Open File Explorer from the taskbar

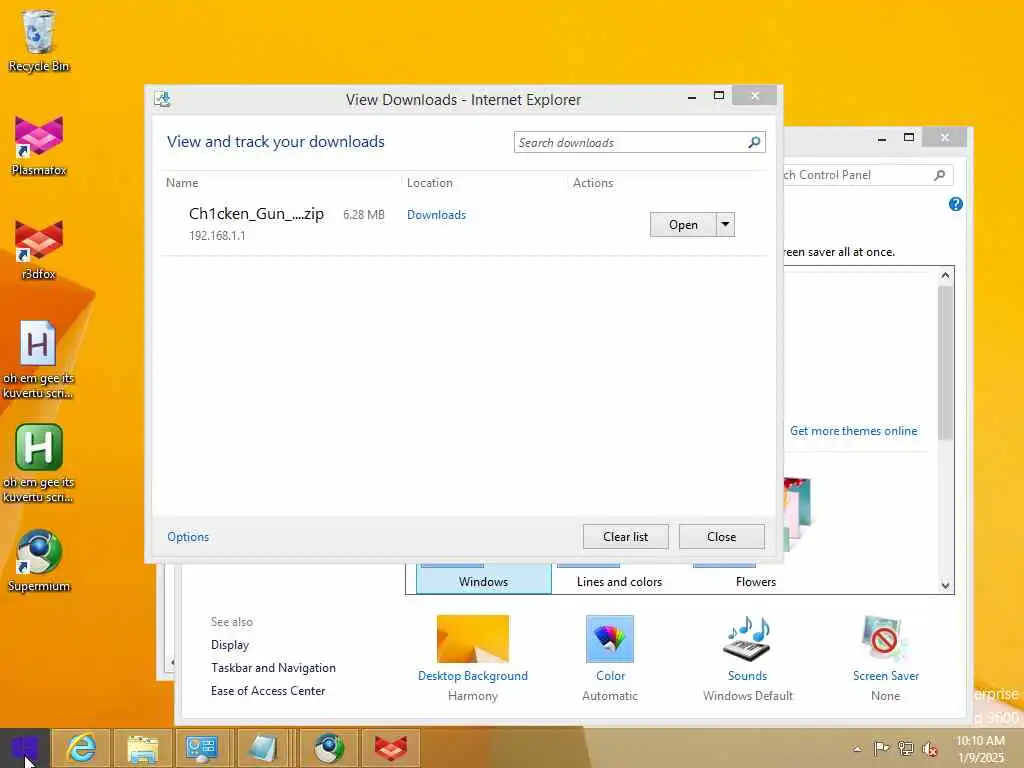pyautogui.click(x=142, y=748)
